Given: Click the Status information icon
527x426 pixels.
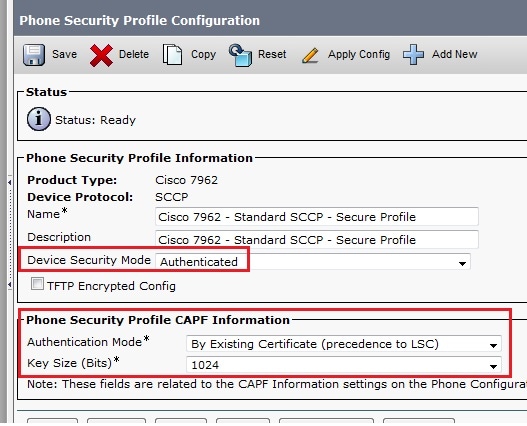Looking at the screenshot, I should pos(39,119).
